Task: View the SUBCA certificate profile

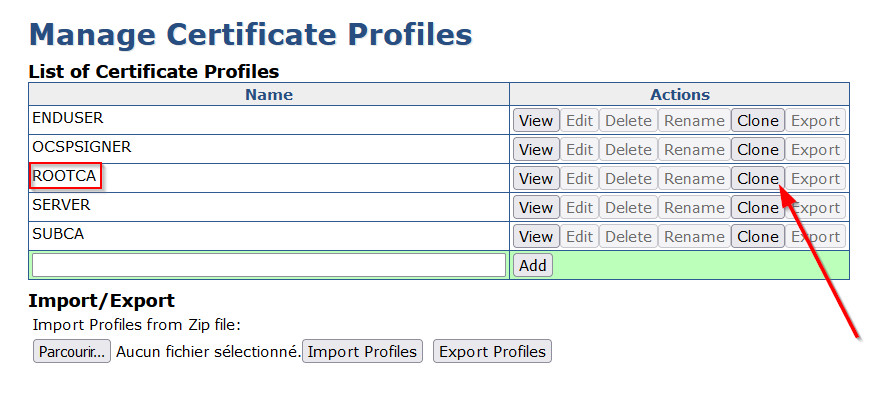Action: (536, 236)
